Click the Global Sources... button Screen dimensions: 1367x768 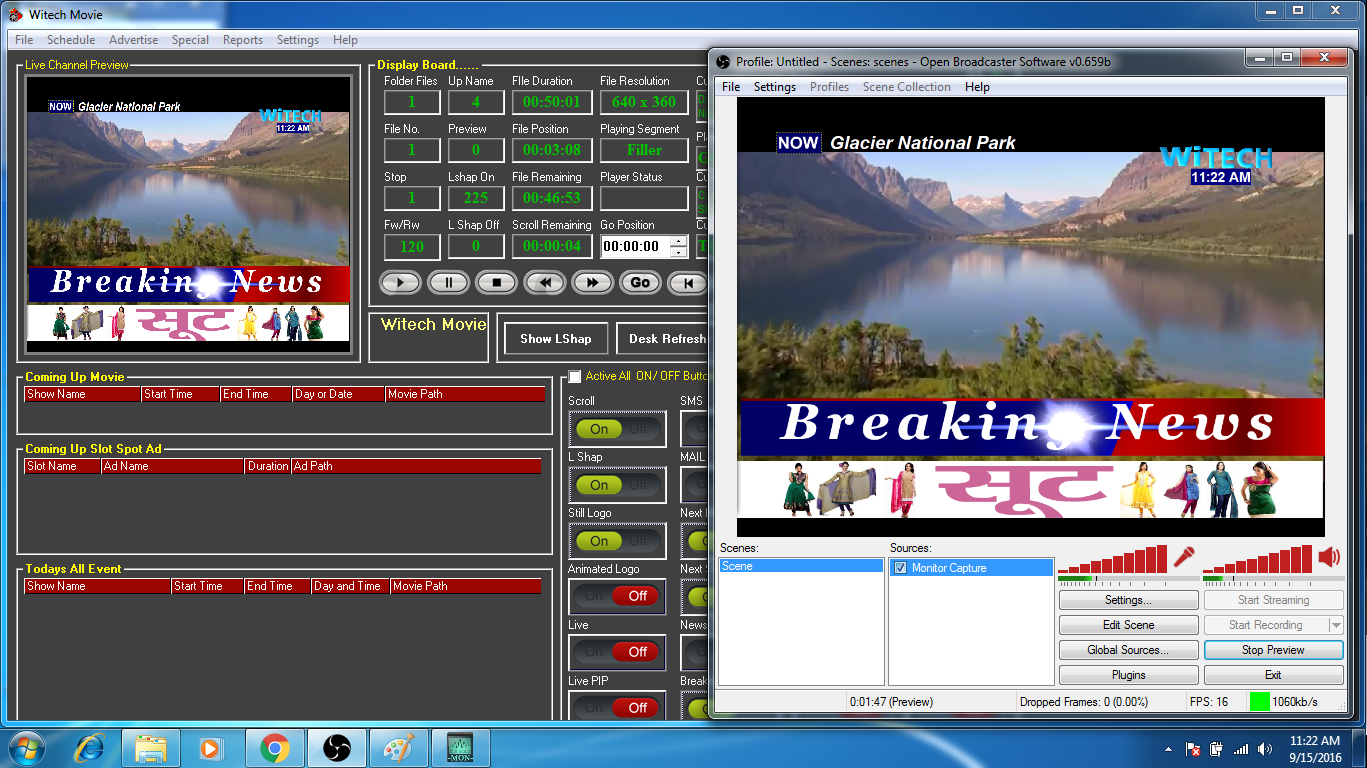[x=1128, y=650]
